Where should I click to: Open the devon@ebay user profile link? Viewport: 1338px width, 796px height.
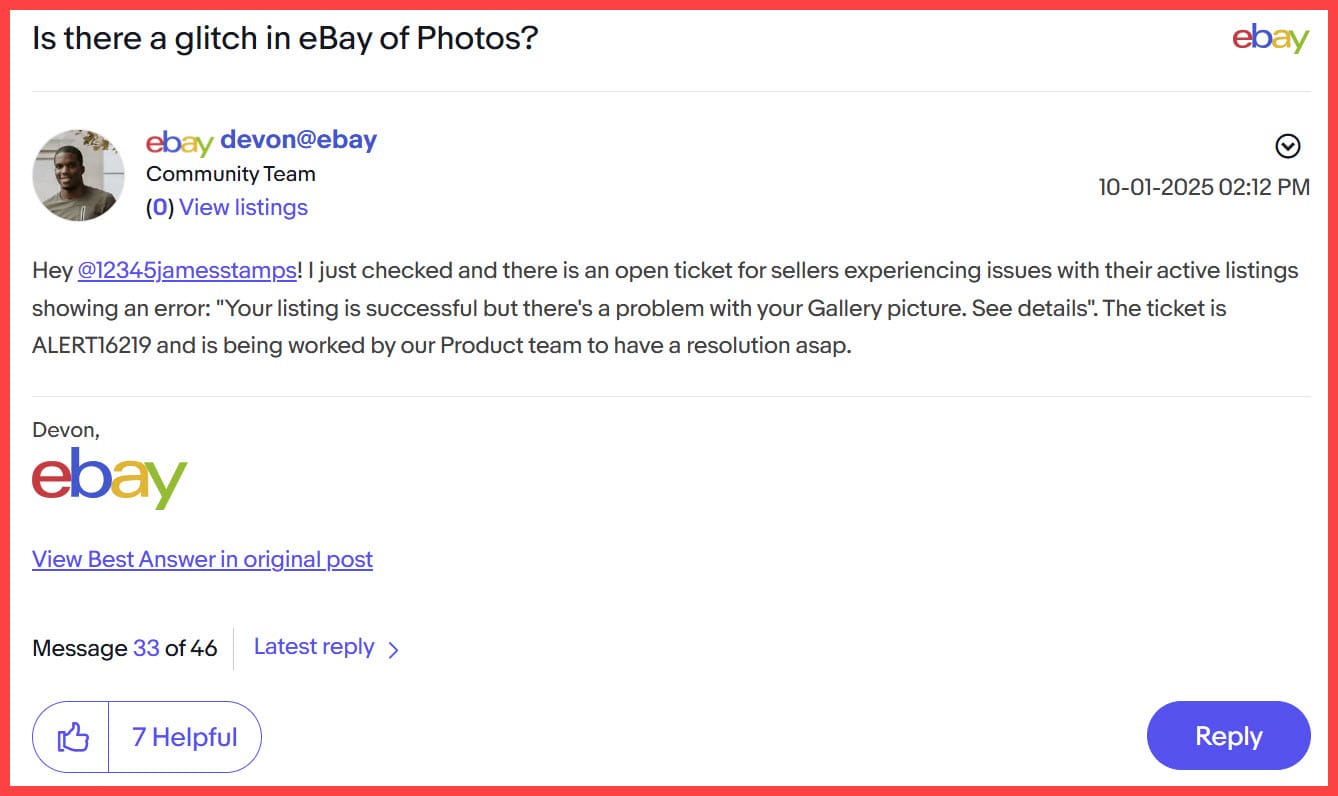(298, 139)
